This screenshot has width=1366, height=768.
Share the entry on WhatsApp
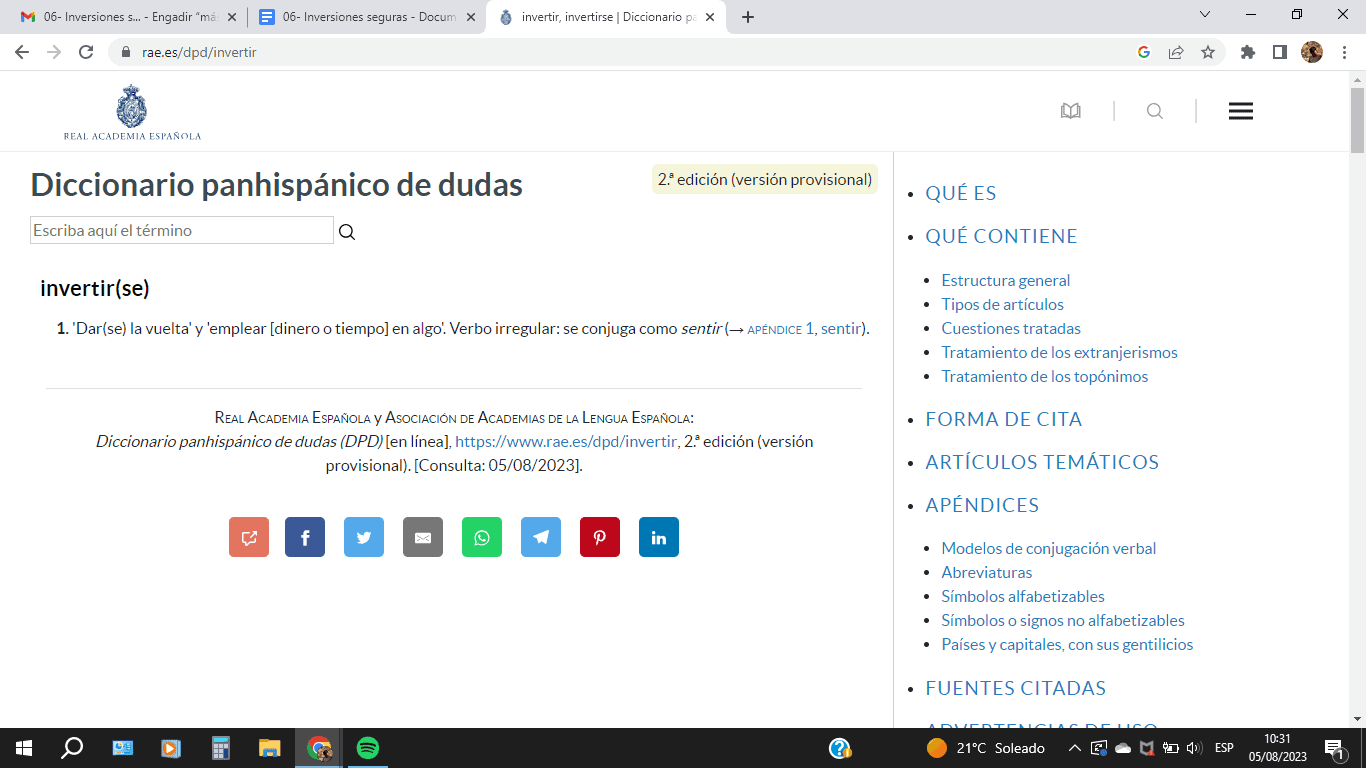[482, 537]
